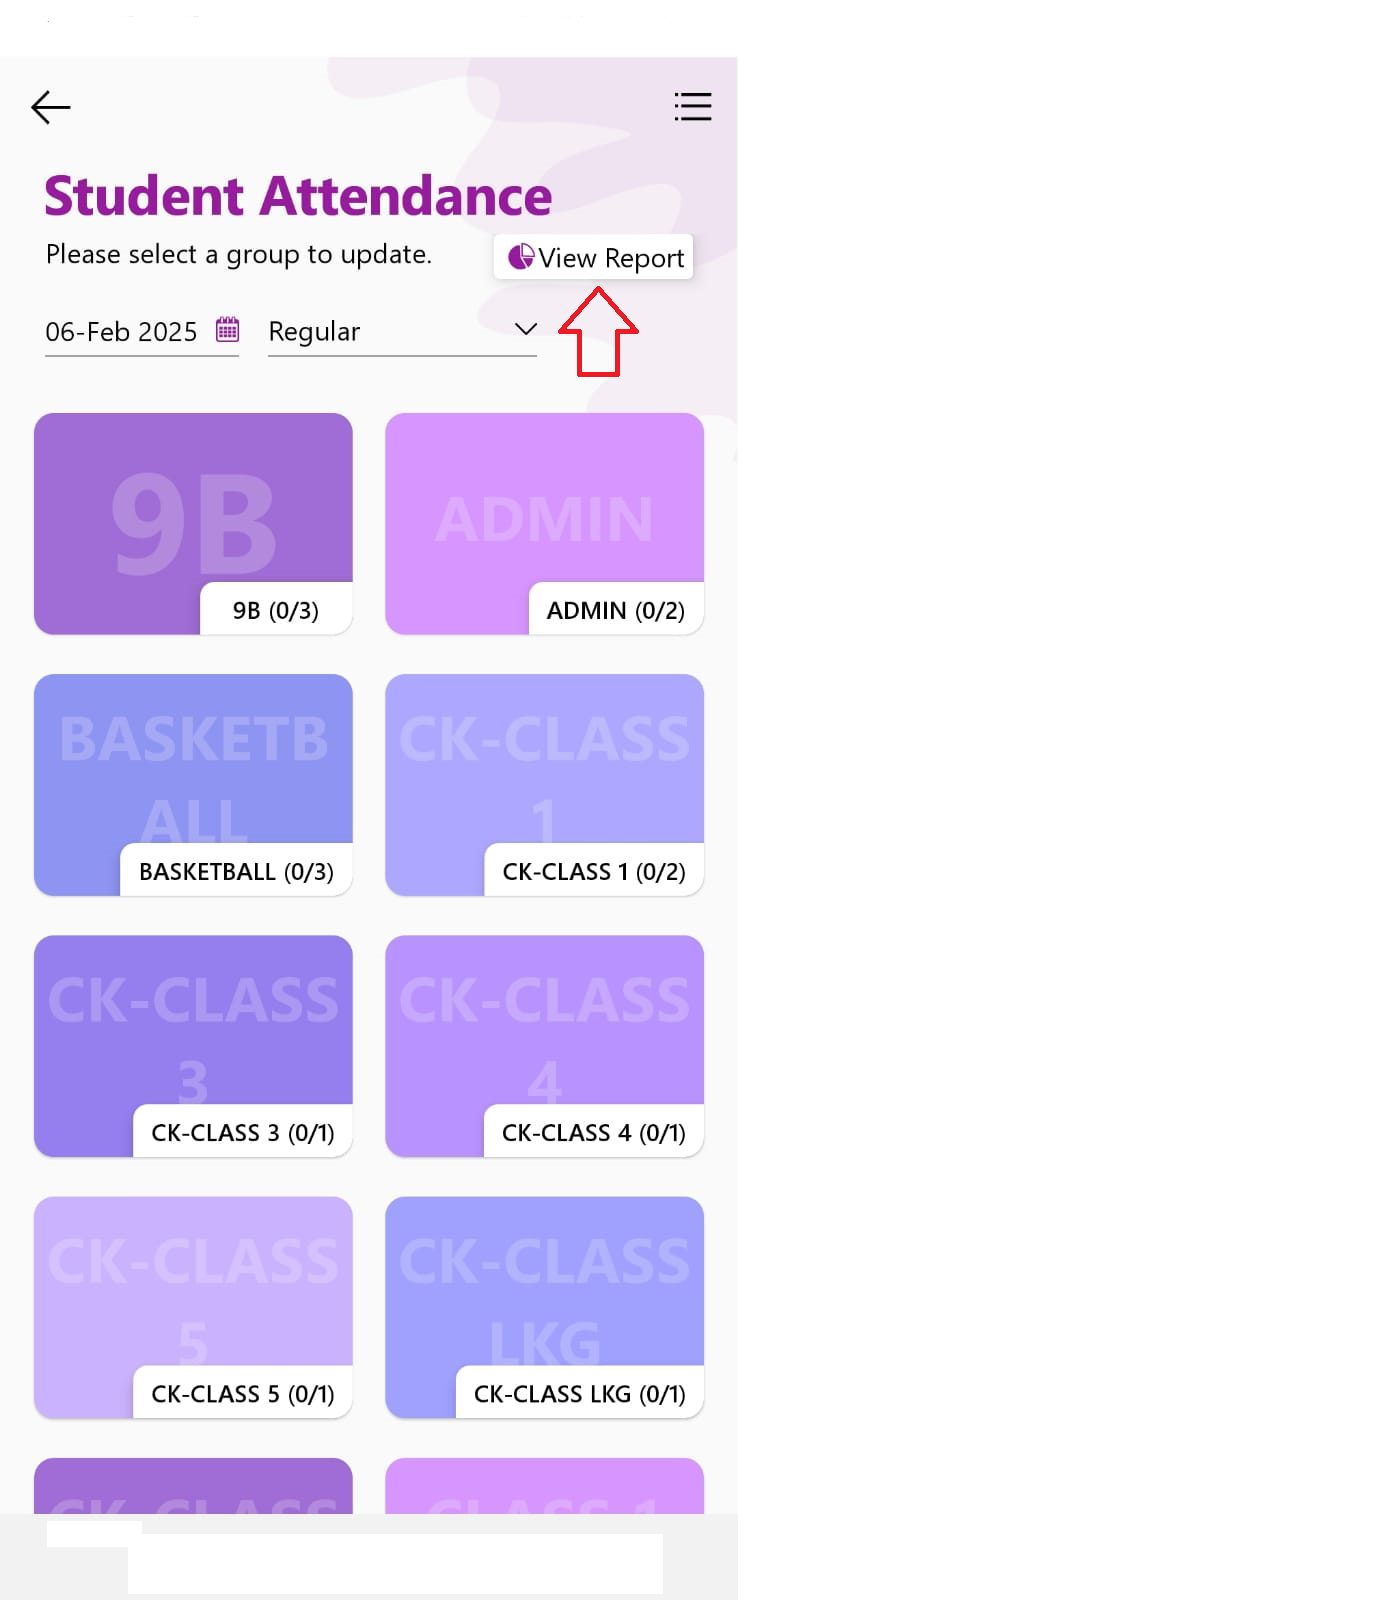Choose the CK-CLASS 5 group card
Screen dimensions: 1374x1600
193,1307
